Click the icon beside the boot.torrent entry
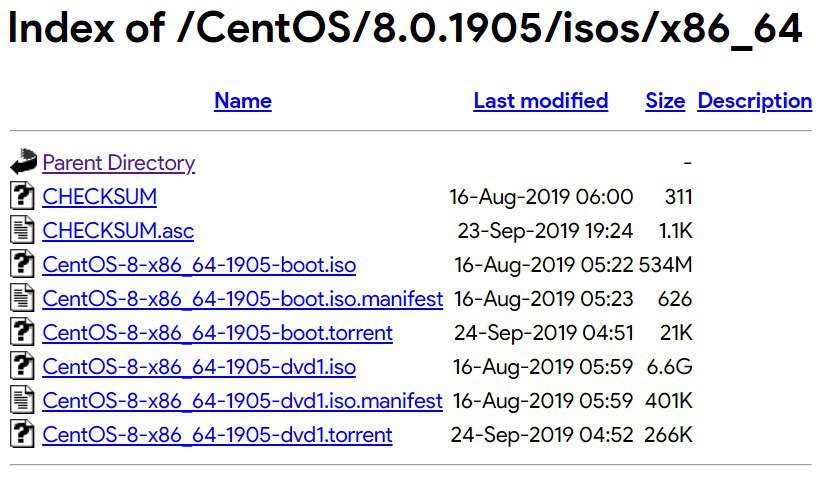The height and width of the screenshot is (480, 826). 22,332
